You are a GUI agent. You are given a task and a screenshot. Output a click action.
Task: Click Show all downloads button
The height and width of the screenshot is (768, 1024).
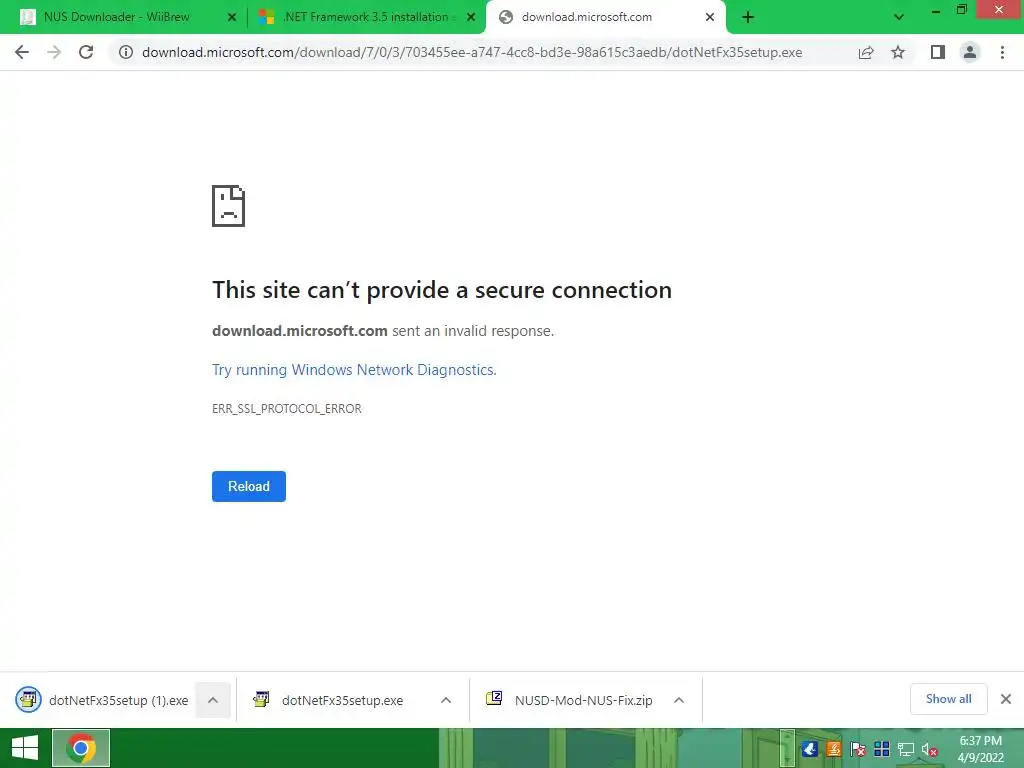[948, 699]
